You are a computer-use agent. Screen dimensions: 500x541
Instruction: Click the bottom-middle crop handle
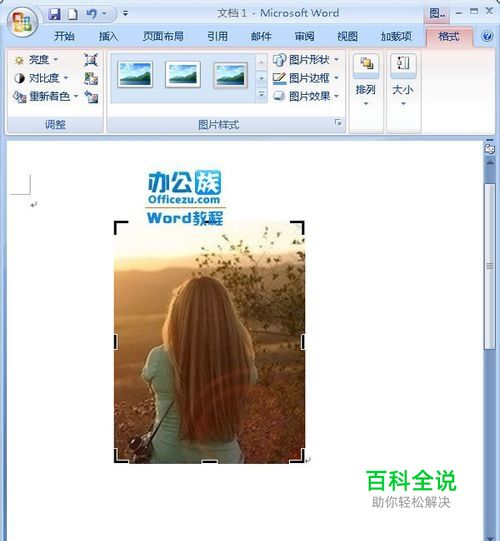209,461
